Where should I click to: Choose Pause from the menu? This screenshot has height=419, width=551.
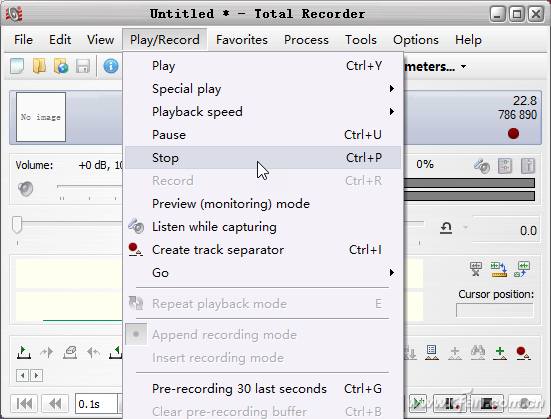point(263,135)
